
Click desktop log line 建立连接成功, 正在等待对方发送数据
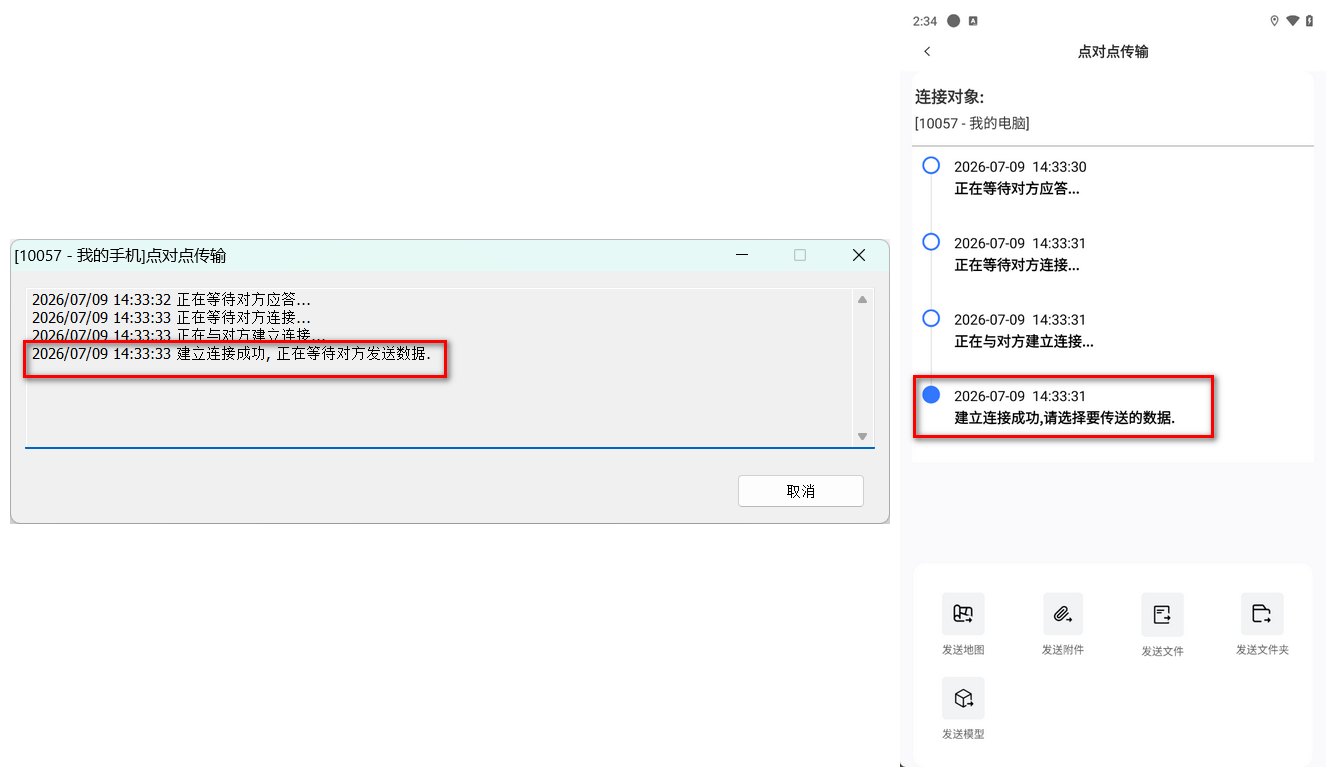pyautogui.click(x=231, y=353)
